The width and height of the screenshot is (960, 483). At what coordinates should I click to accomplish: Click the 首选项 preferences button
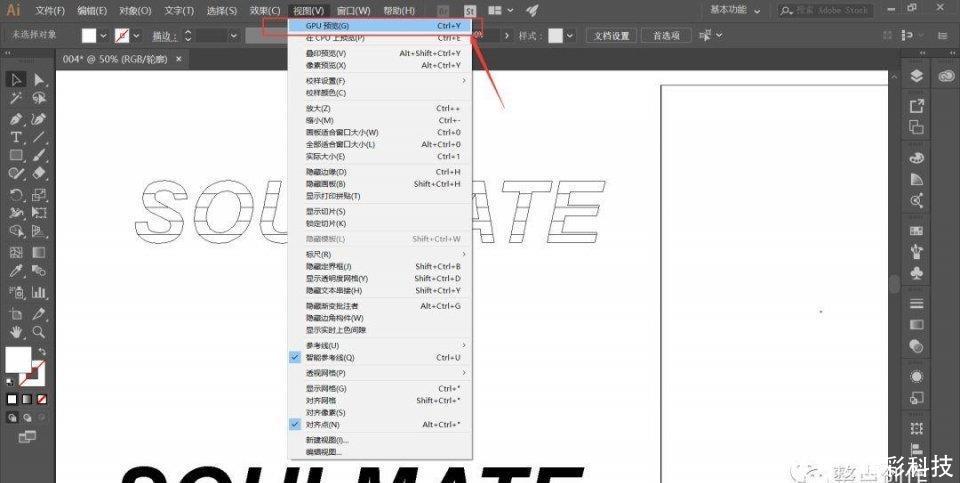coord(666,36)
